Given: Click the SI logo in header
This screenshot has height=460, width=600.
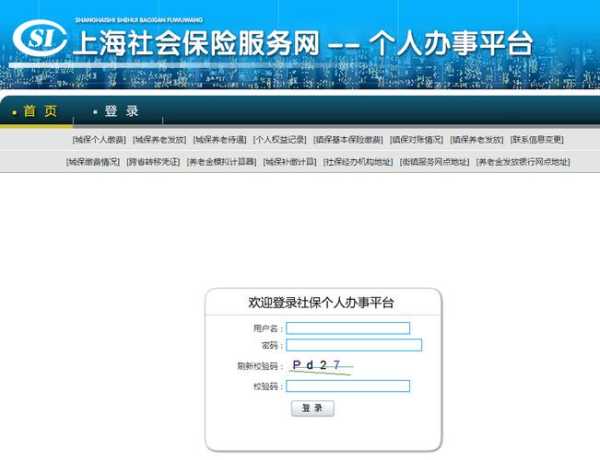Looking at the screenshot, I should point(40,38).
